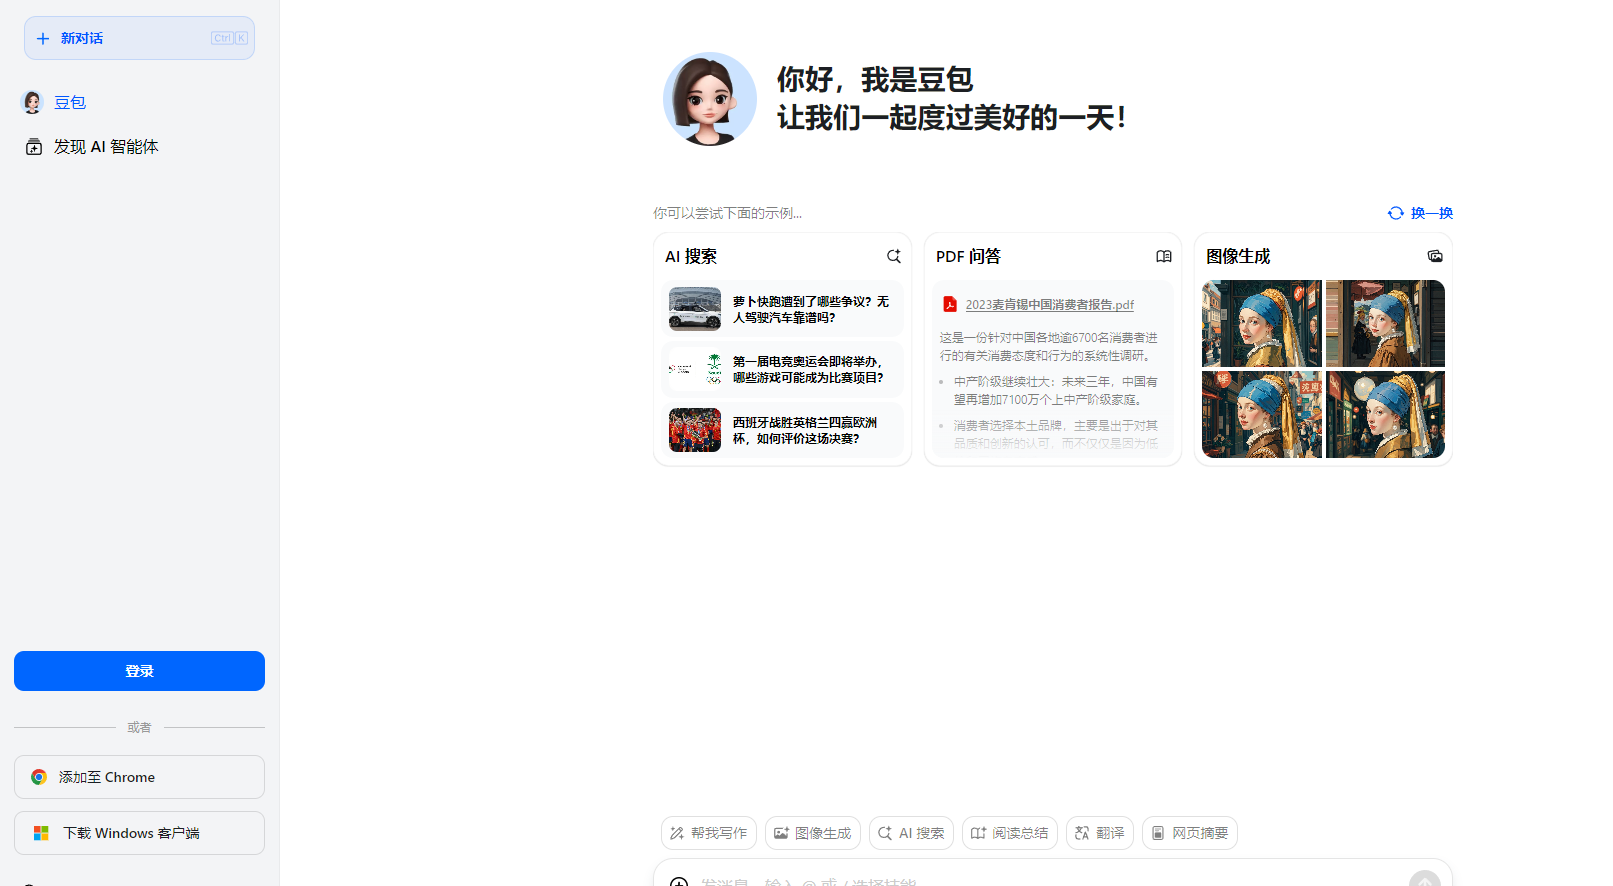Viewport: 1613px width, 886px height.
Task: Choose the 翻译 skill chip
Action: click(x=1100, y=833)
